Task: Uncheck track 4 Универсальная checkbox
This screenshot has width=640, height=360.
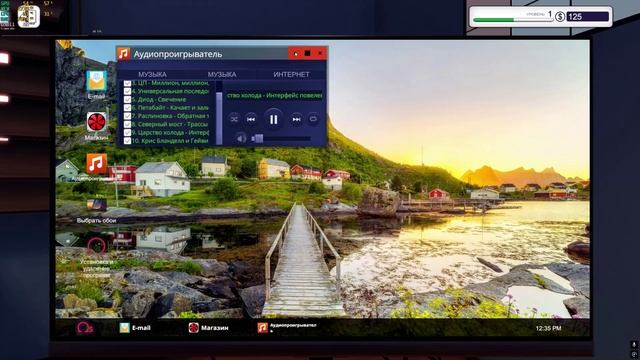Action: point(127,91)
